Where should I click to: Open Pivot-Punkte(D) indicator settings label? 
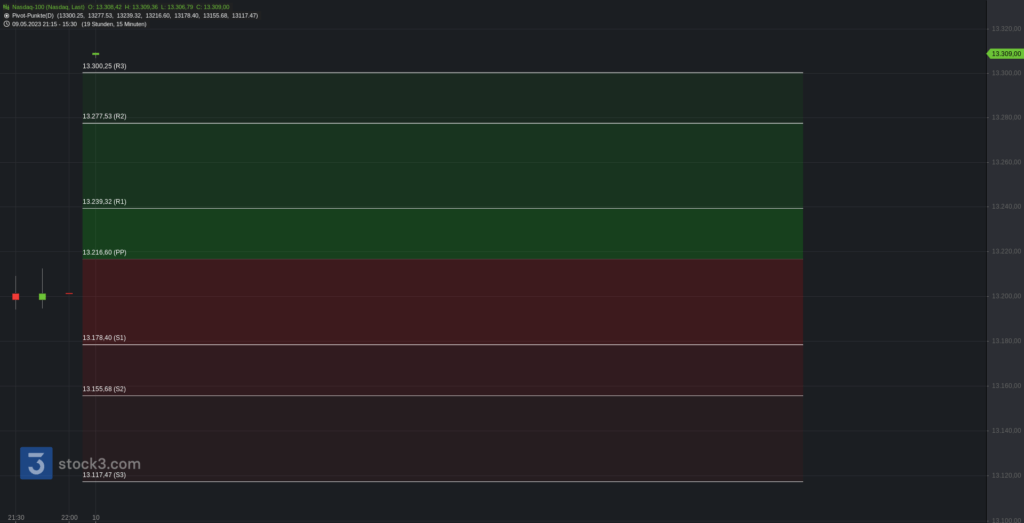coord(33,15)
